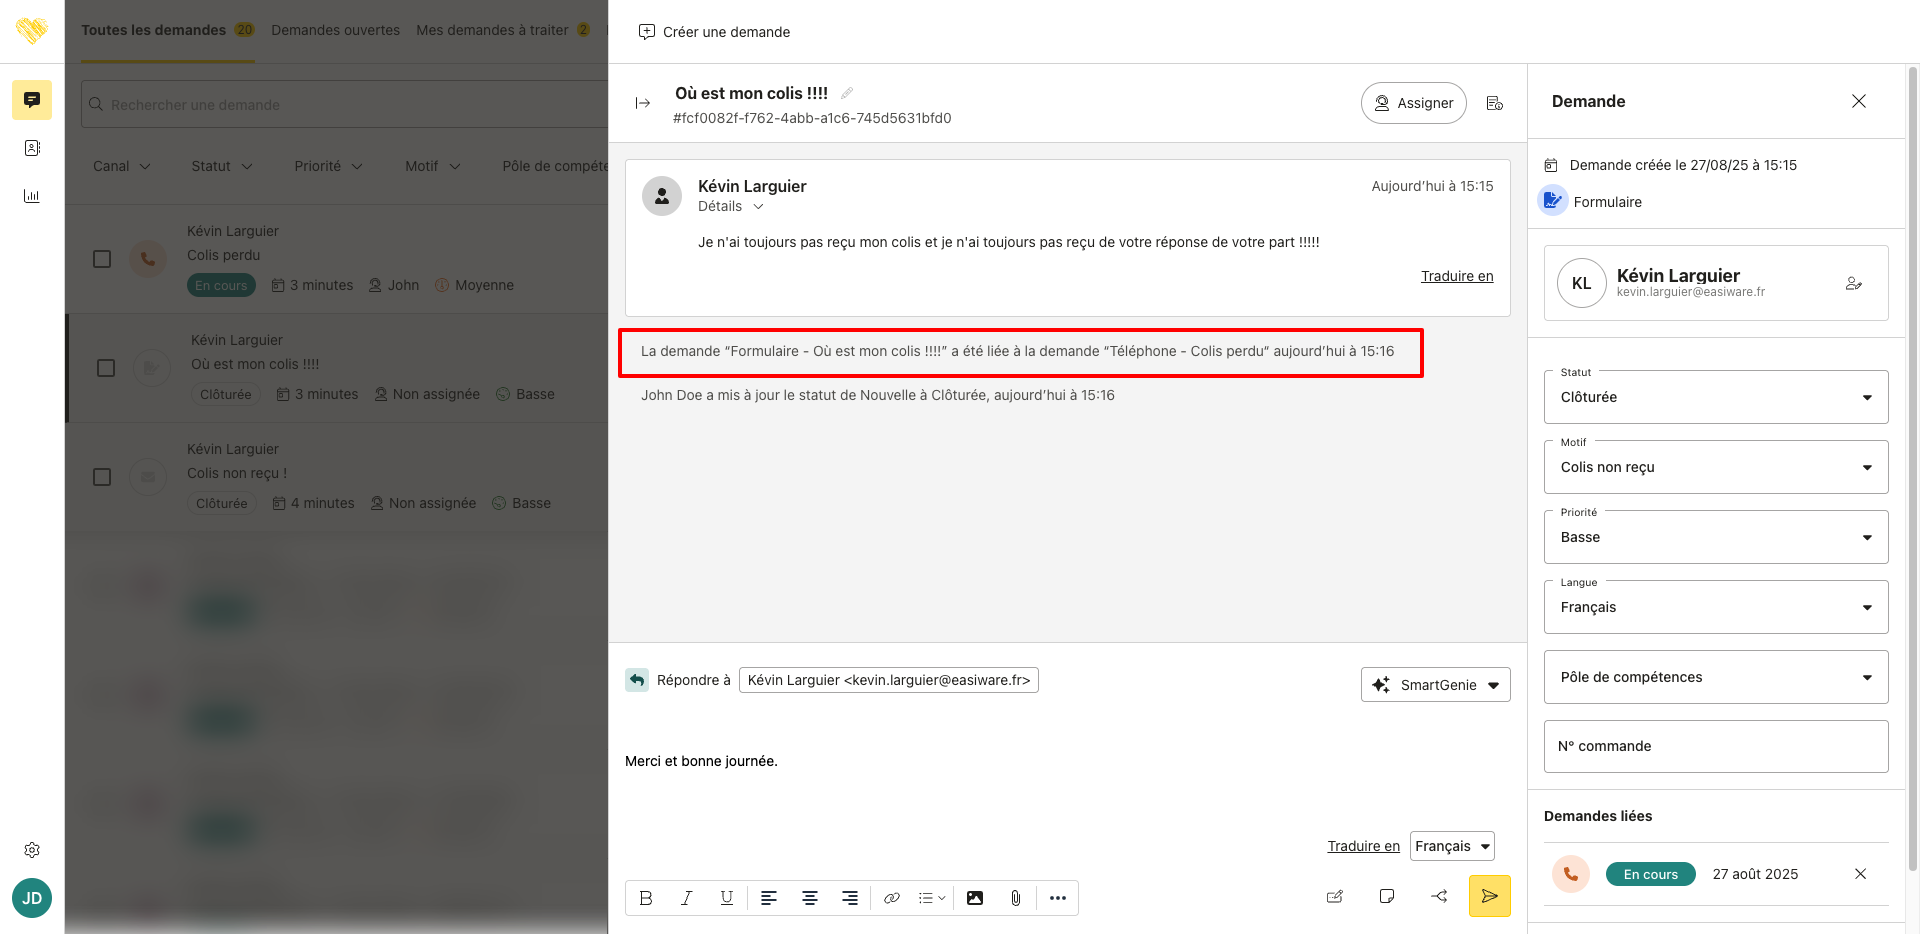Click the insert link icon
Image resolution: width=1920 pixels, height=934 pixels.
891,898
